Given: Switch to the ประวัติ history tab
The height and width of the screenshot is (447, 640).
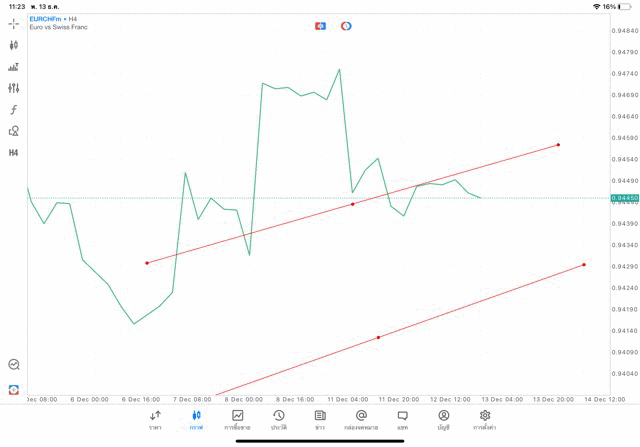Looking at the screenshot, I should click(x=279, y=420).
